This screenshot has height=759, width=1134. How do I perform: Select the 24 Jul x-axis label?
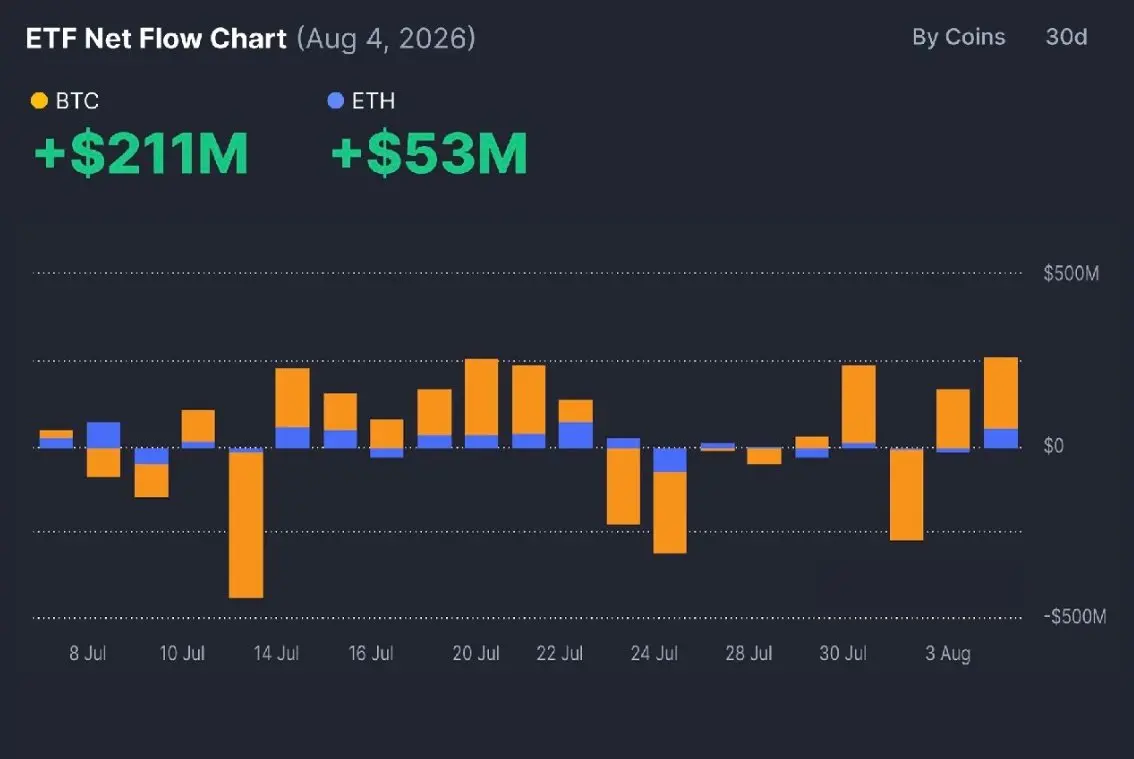654,653
